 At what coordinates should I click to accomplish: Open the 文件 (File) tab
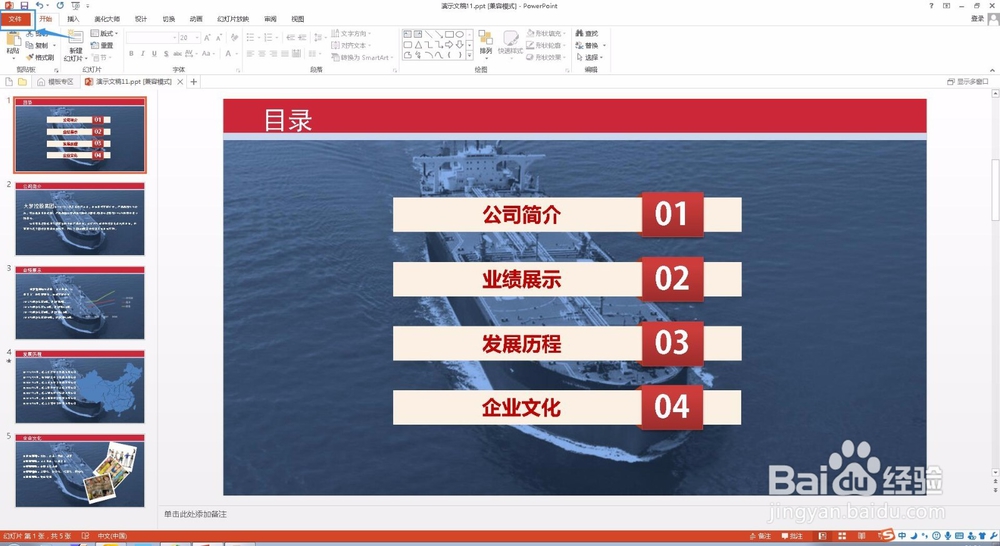coord(15,19)
